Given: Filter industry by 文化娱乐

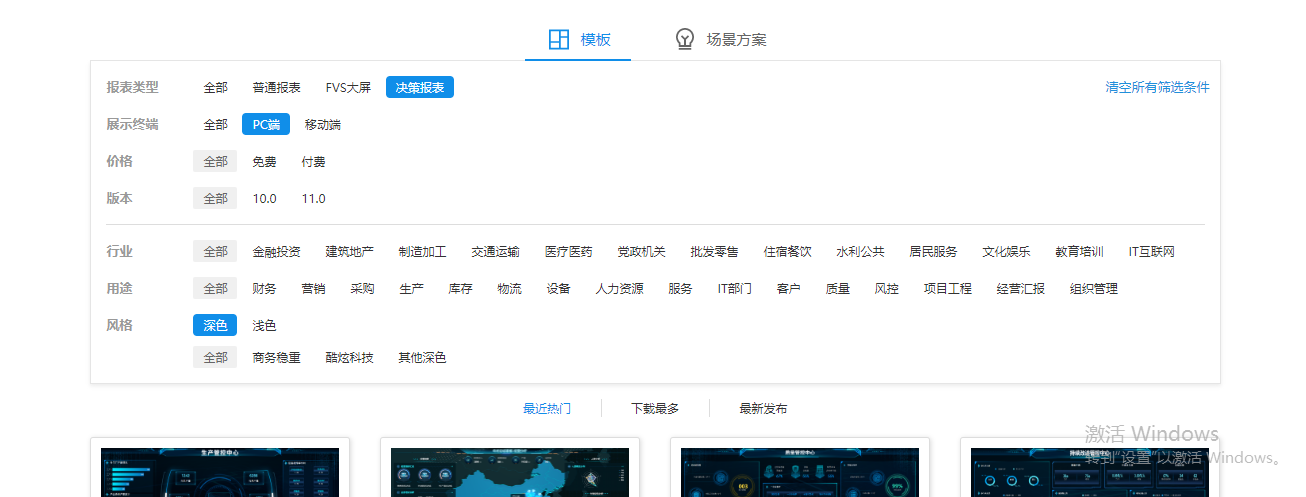Looking at the screenshot, I should coord(1006,251).
